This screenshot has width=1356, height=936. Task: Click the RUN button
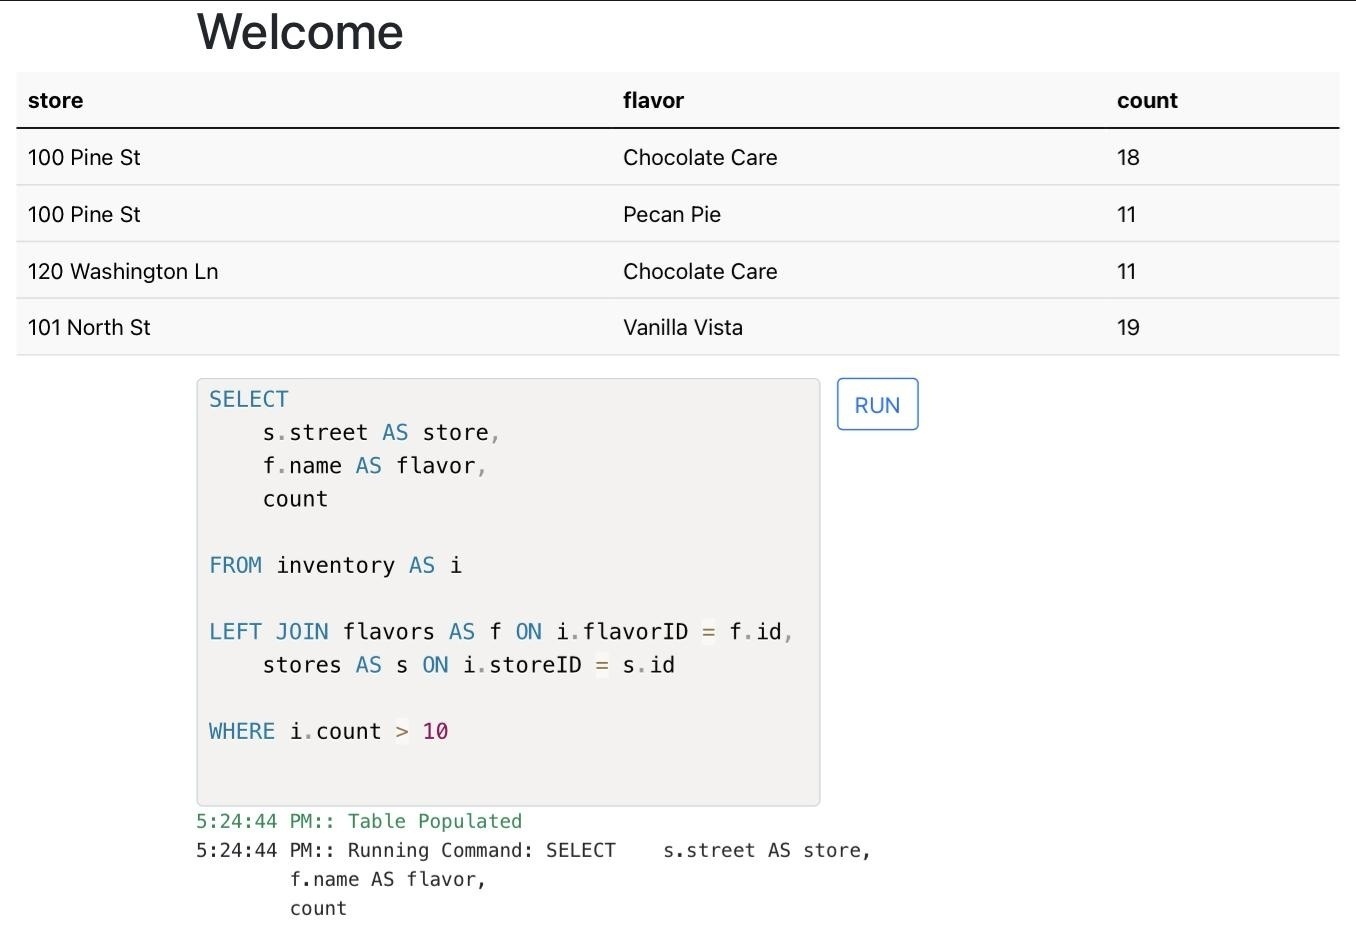pos(877,404)
